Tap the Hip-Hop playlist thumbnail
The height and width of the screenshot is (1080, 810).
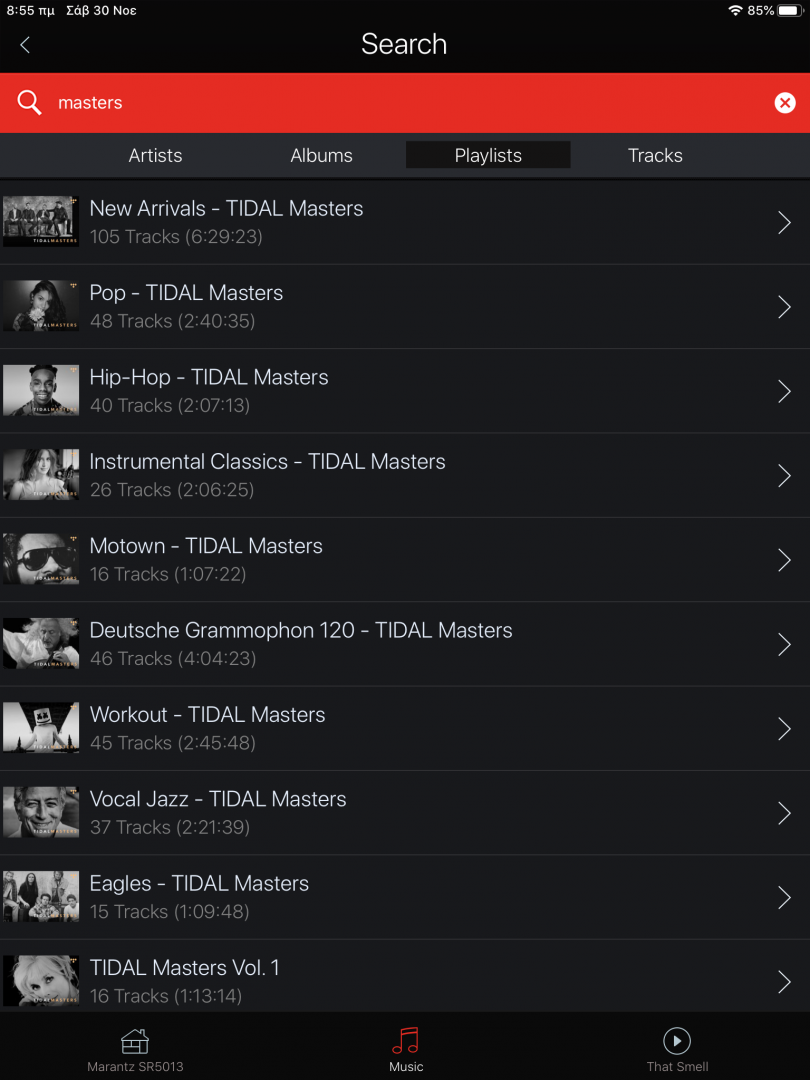pyautogui.click(x=40, y=390)
